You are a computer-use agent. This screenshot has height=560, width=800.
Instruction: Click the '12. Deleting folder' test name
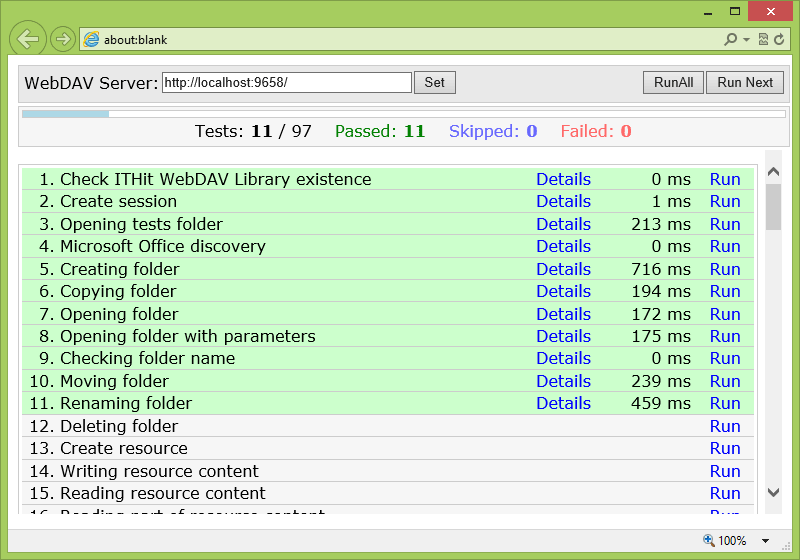click(104, 426)
